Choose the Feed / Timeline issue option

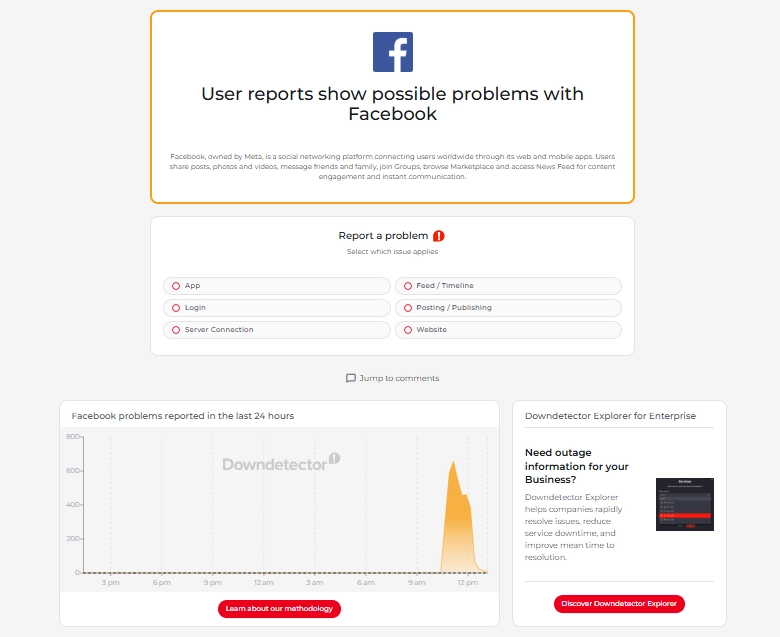(x=508, y=286)
